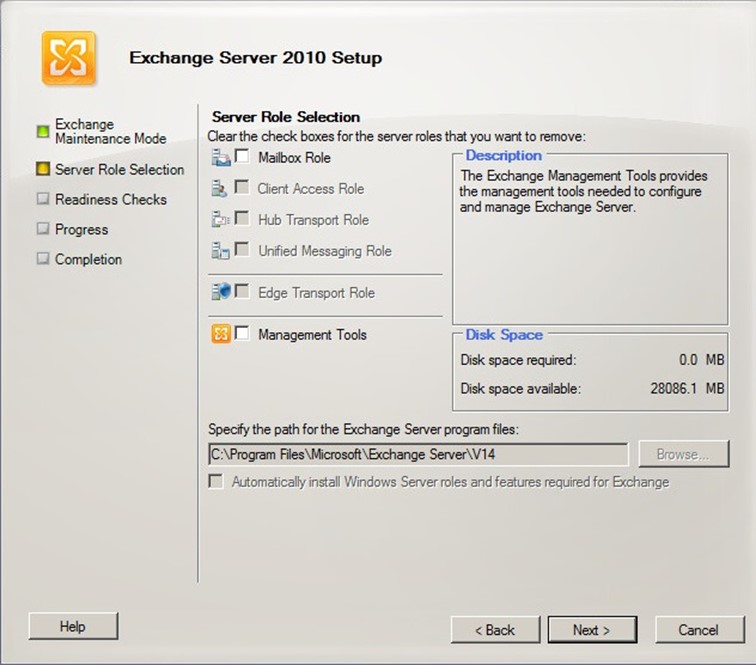Click the Client Access Role label
Viewport: 756px width, 665px height.
coord(310,189)
